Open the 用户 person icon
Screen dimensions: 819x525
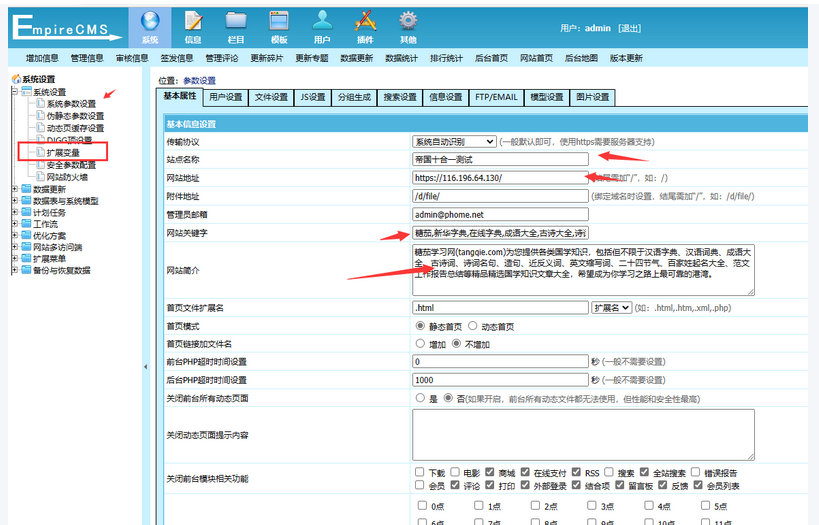click(x=322, y=20)
